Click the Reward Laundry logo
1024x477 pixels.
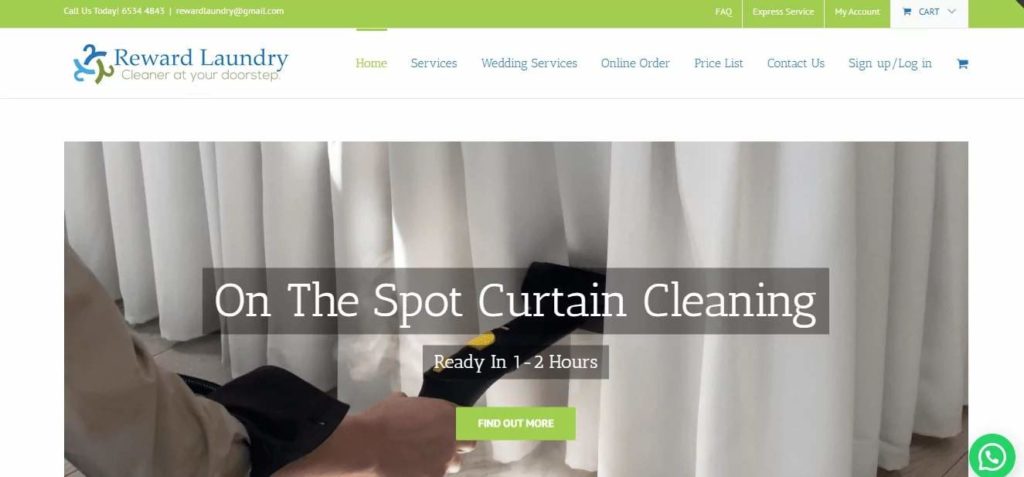click(x=181, y=63)
